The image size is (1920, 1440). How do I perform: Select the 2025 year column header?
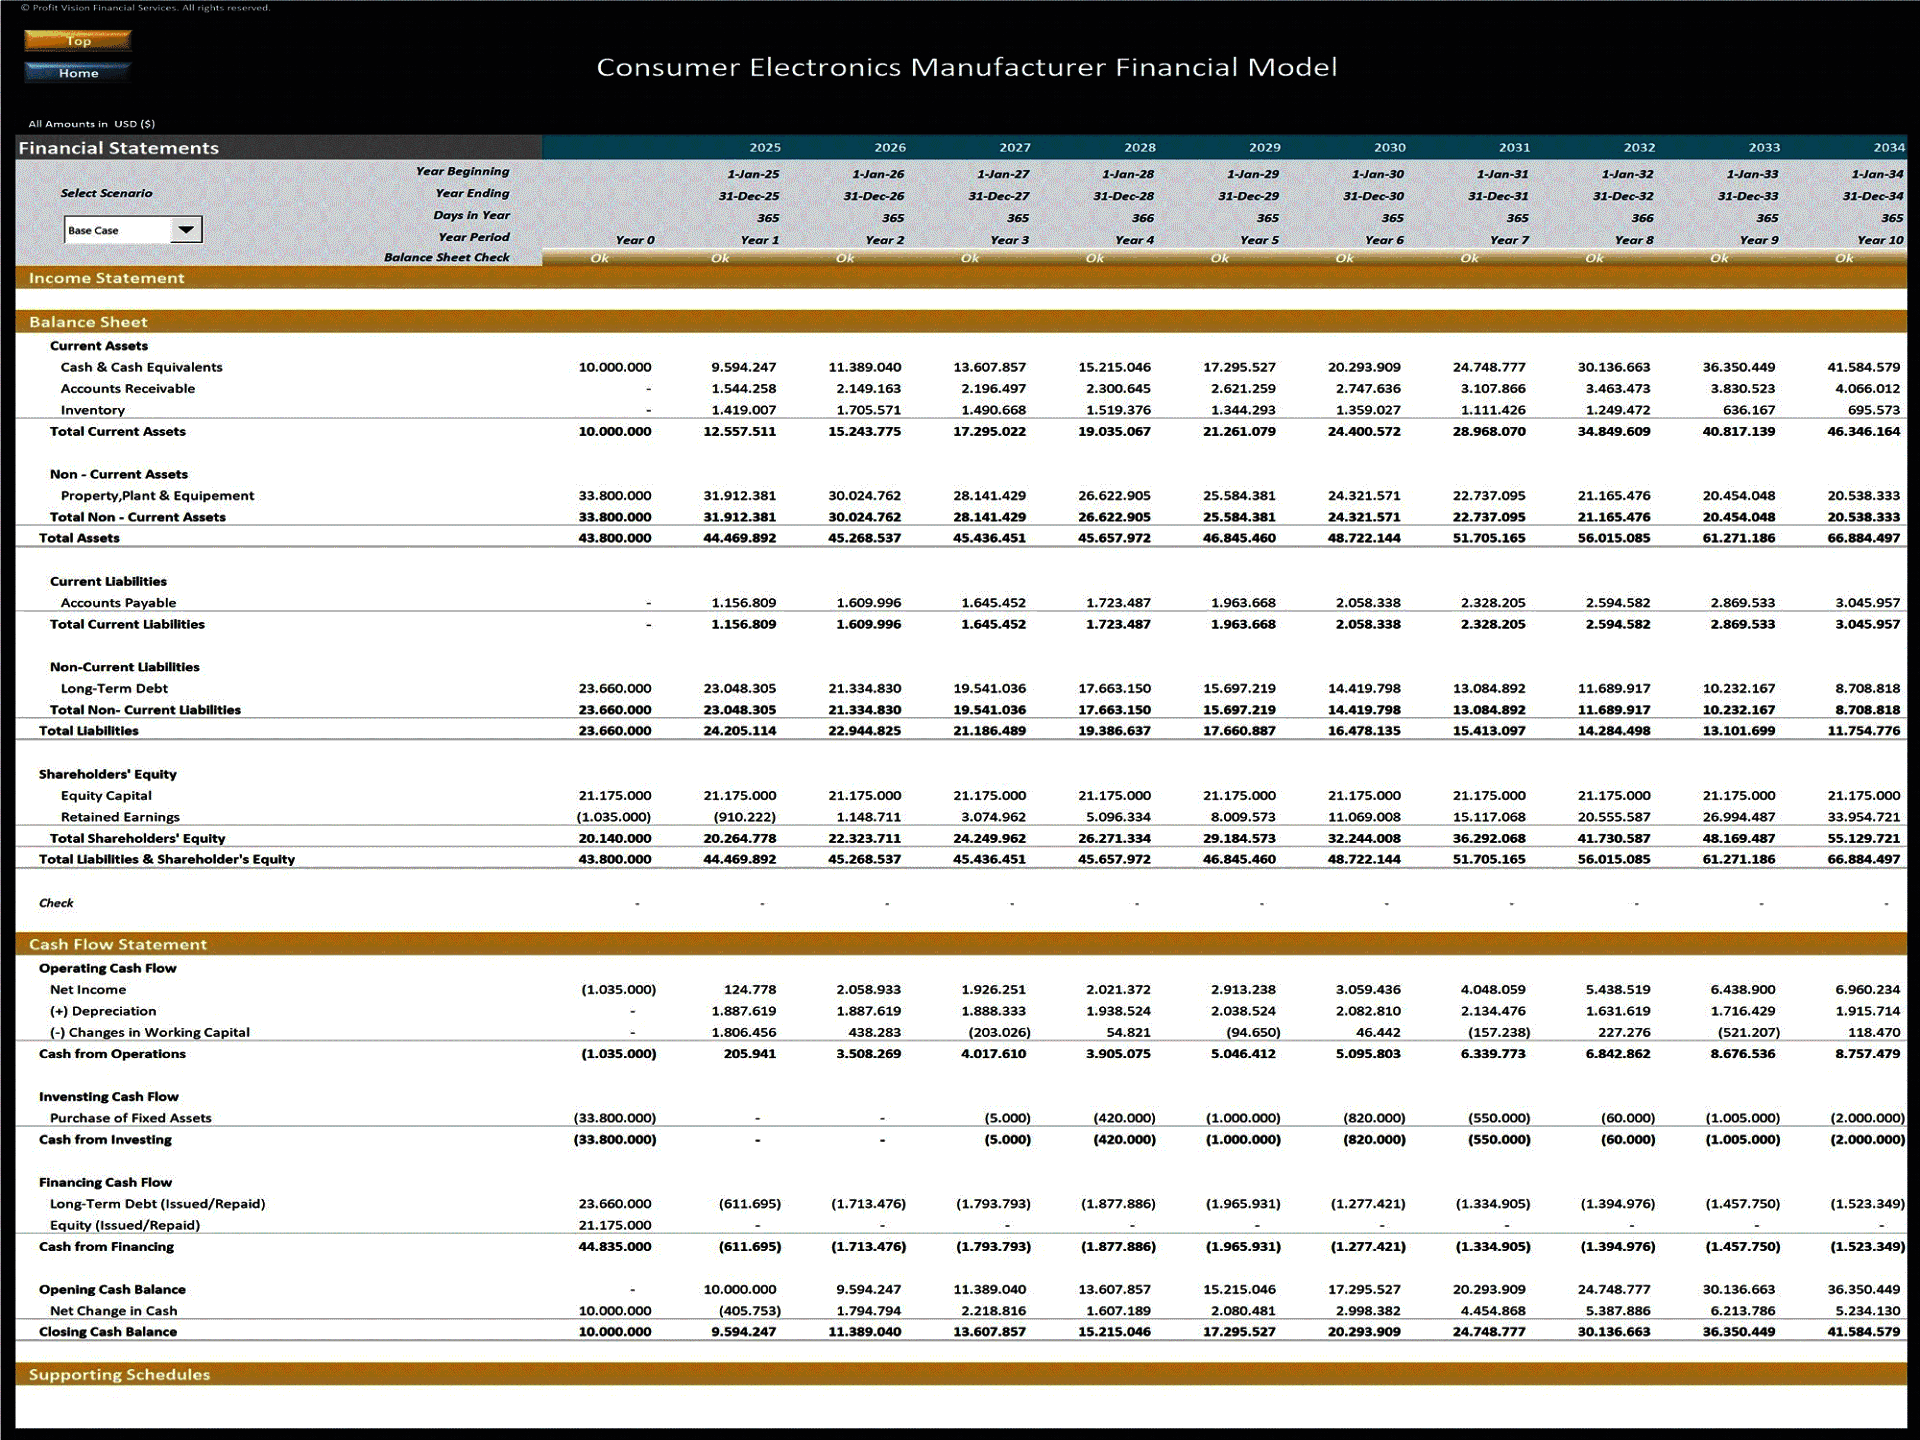767,146
